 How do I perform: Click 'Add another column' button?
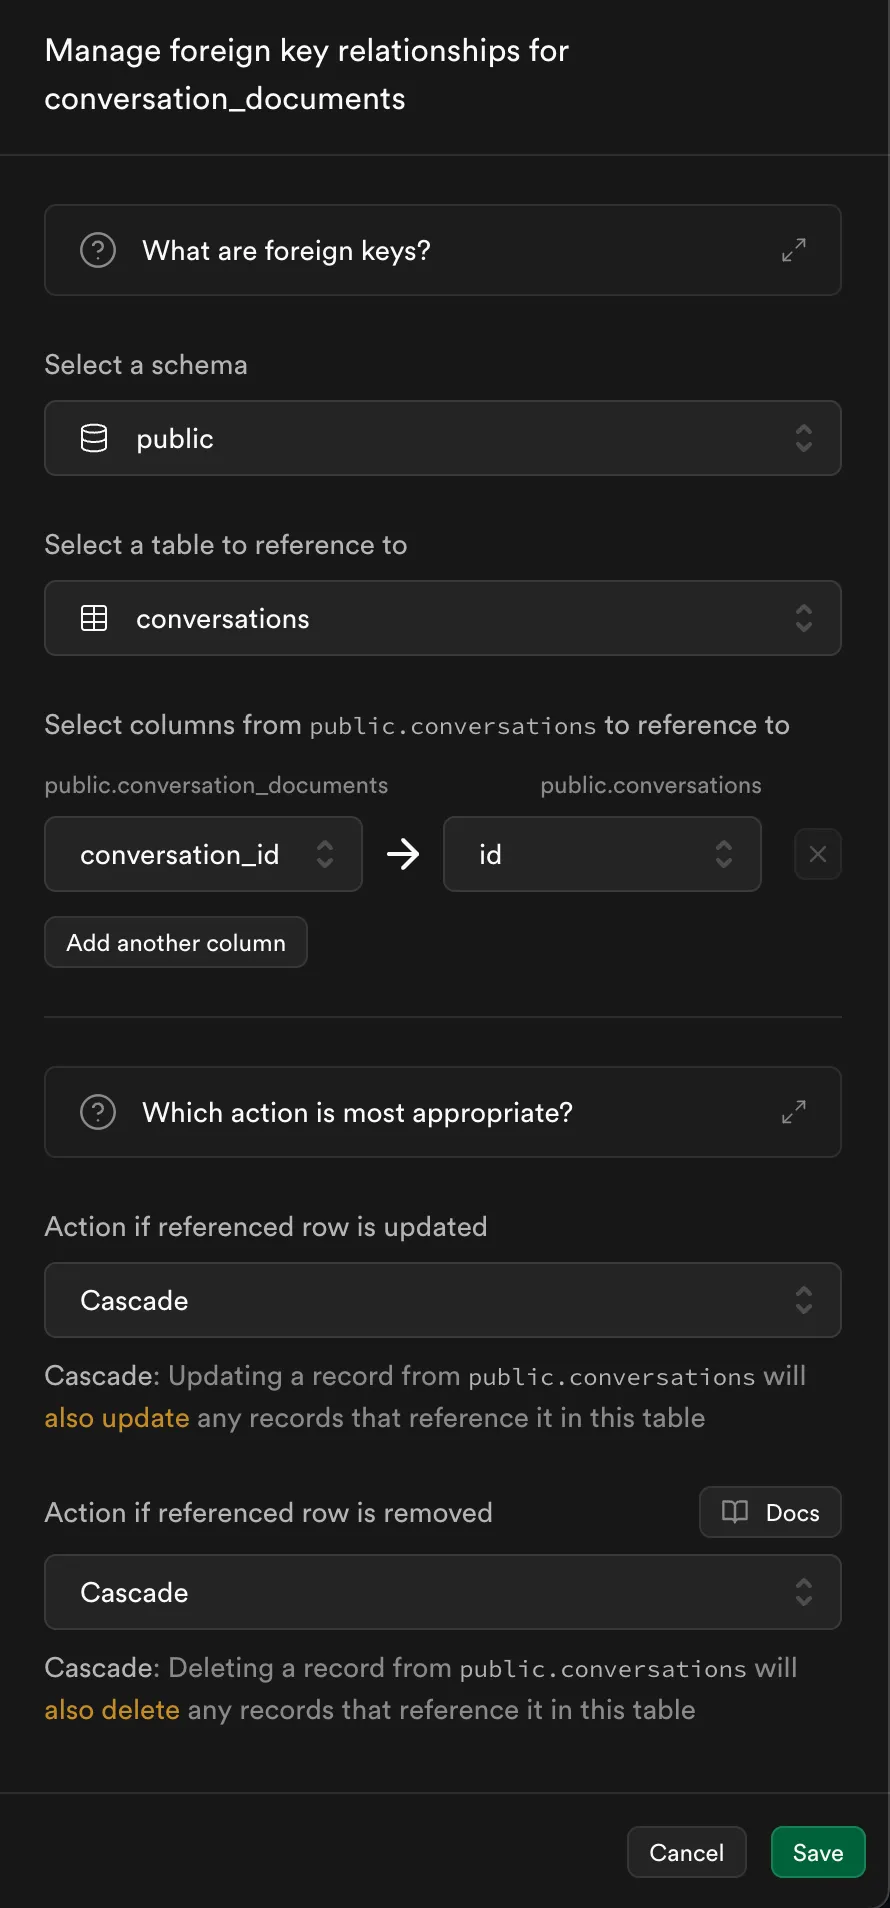coord(176,942)
